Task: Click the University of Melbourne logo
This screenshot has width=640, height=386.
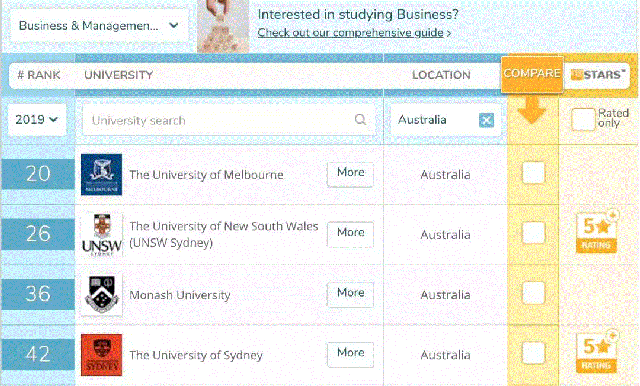Action: [x=101, y=174]
